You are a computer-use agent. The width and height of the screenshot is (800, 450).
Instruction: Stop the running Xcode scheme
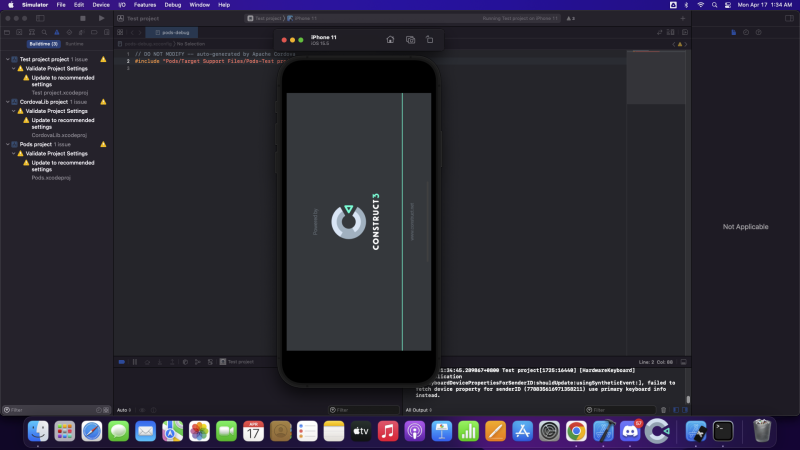(83, 18)
